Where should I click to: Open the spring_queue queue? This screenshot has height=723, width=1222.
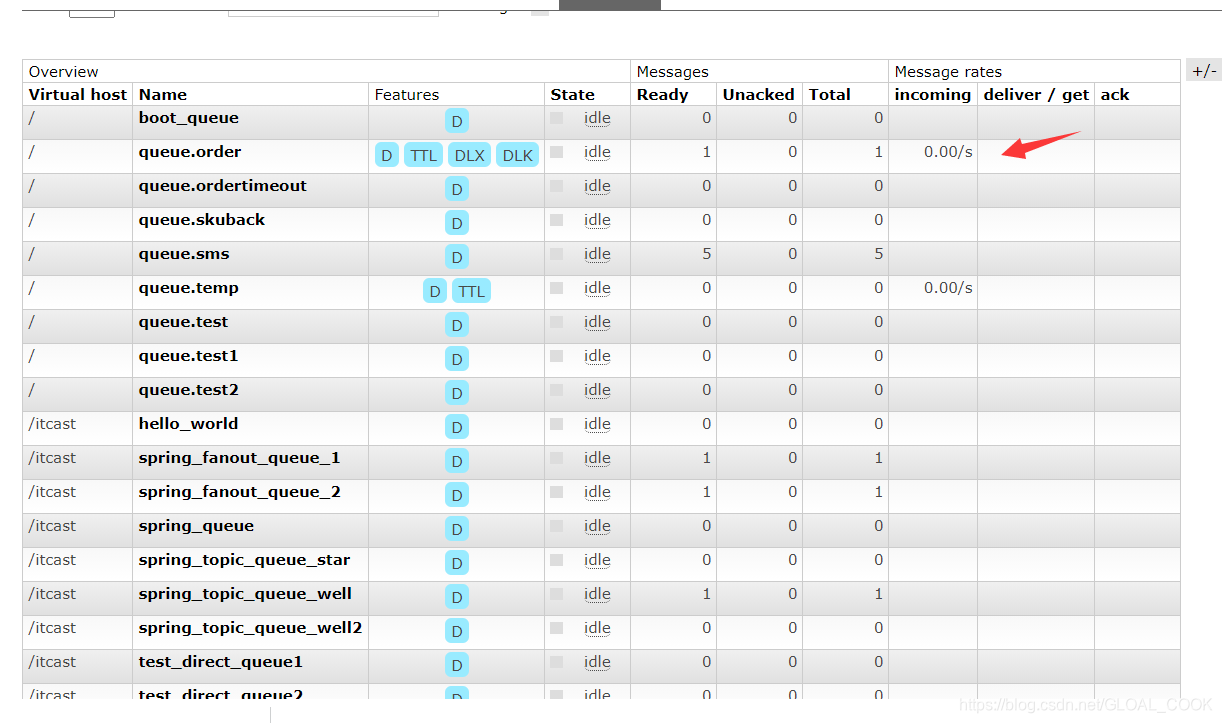[197, 526]
